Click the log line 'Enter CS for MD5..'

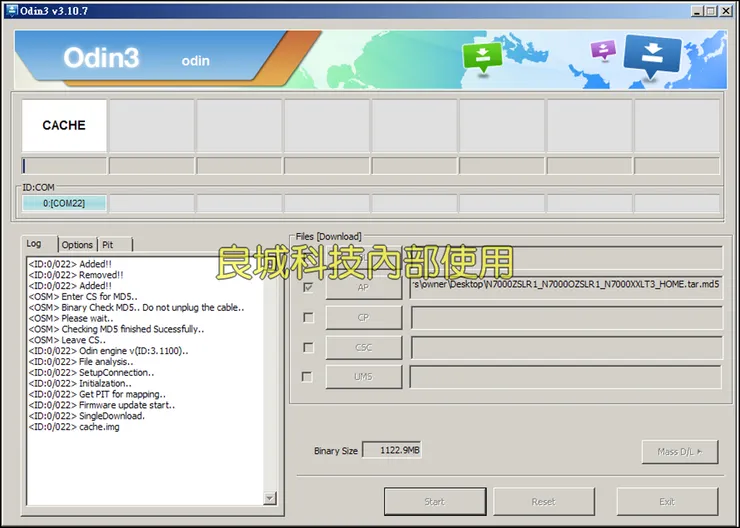83,297
